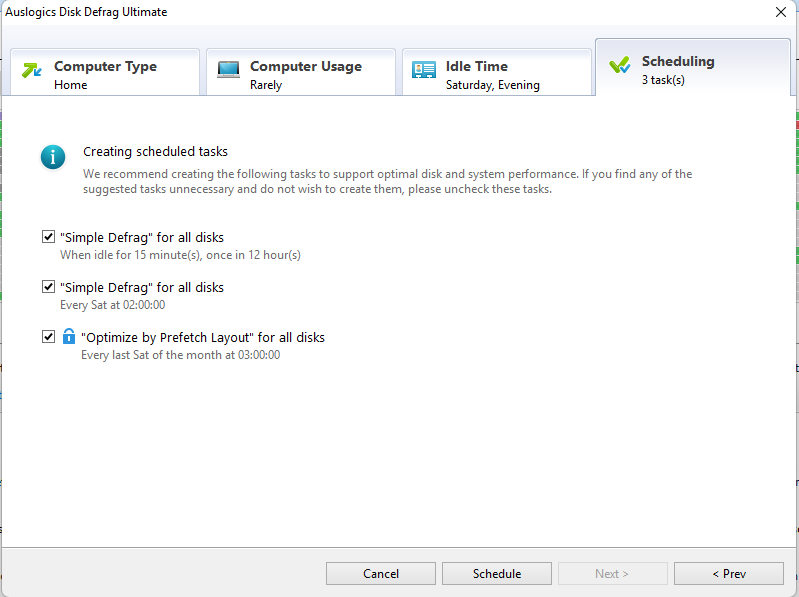The width and height of the screenshot is (799, 597).
Task: Uncheck Optimize by Prefetch Layout task checkbox
Action: pyautogui.click(x=48, y=337)
